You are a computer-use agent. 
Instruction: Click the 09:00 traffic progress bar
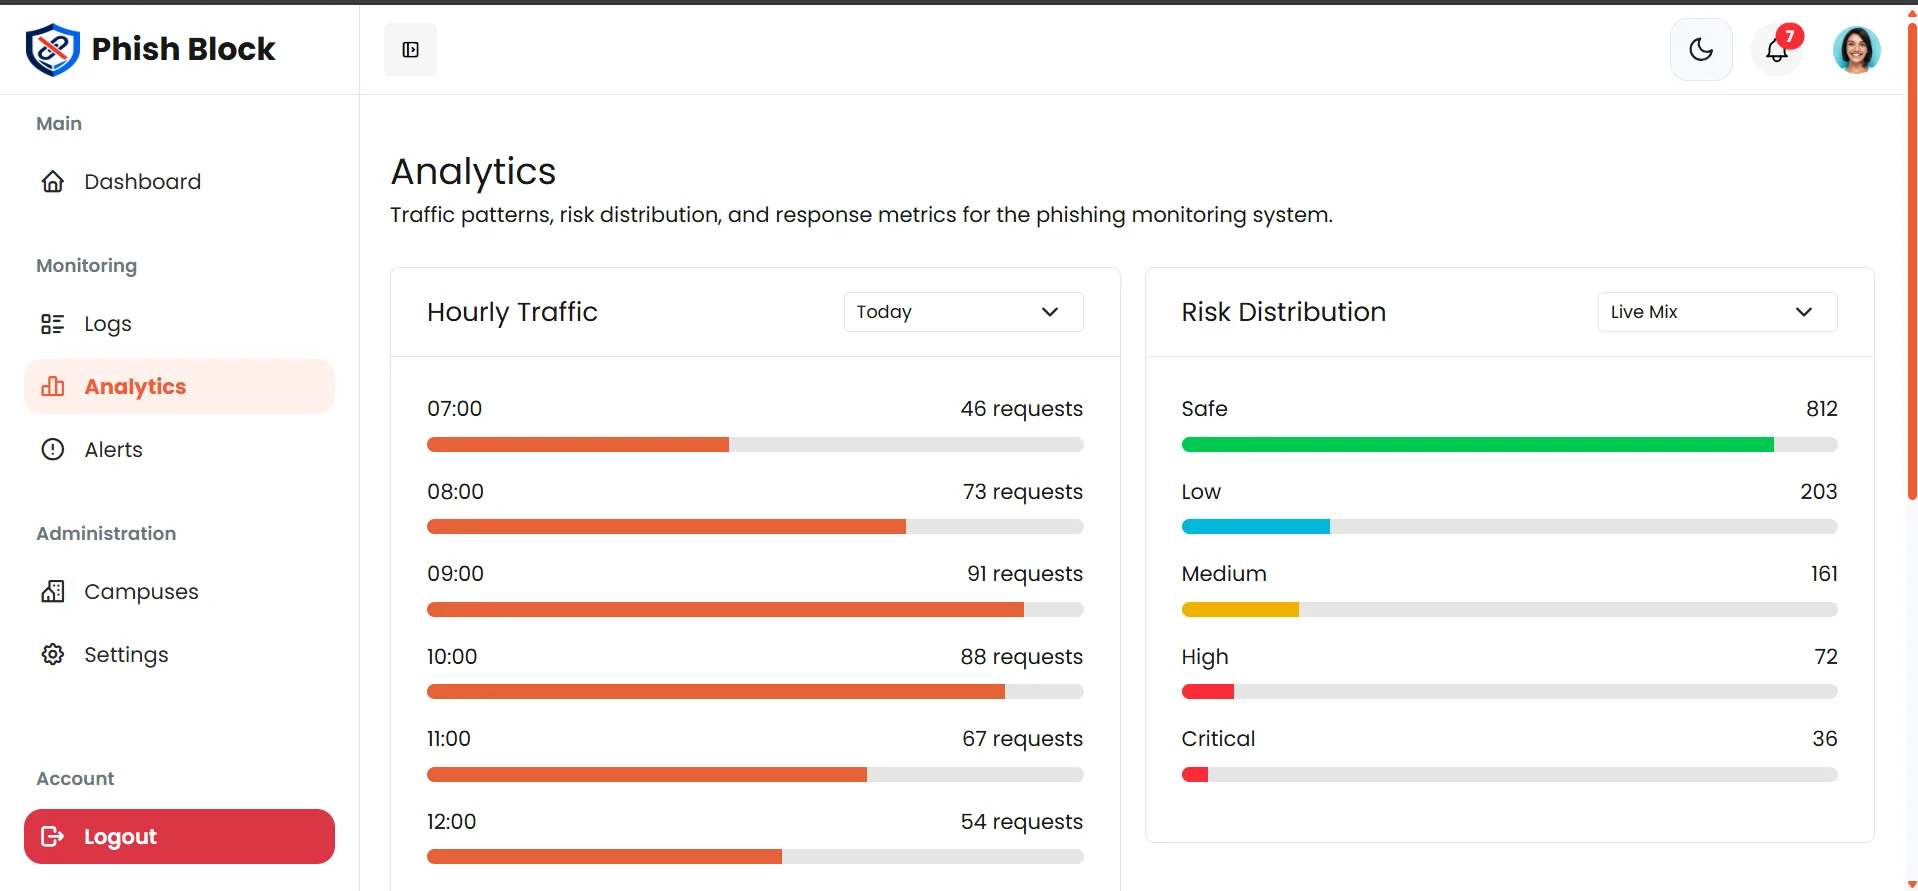755,609
